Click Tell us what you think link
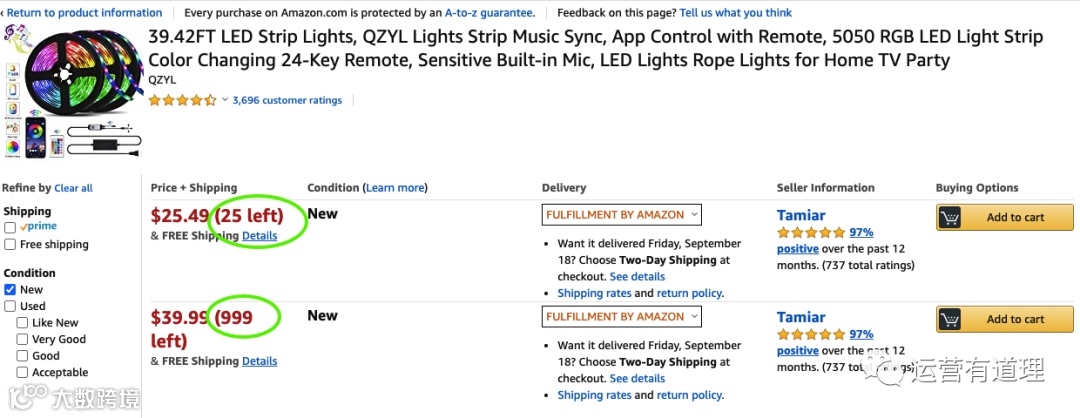The image size is (1080, 418). pyautogui.click(x=735, y=13)
